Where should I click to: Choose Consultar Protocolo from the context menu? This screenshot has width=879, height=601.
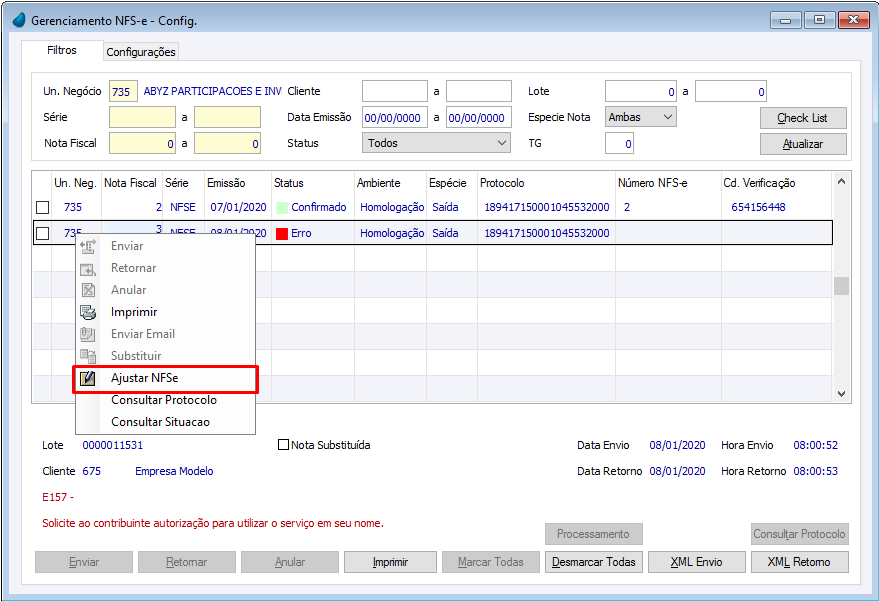pyautogui.click(x=164, y=400)
